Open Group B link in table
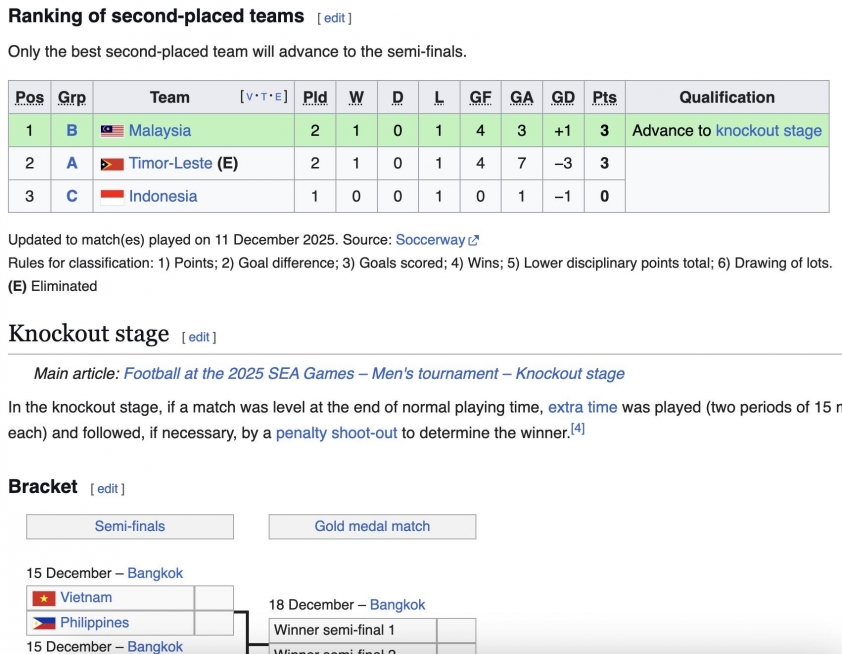Screen dimensions: 842x654 [x=72, y=131]
